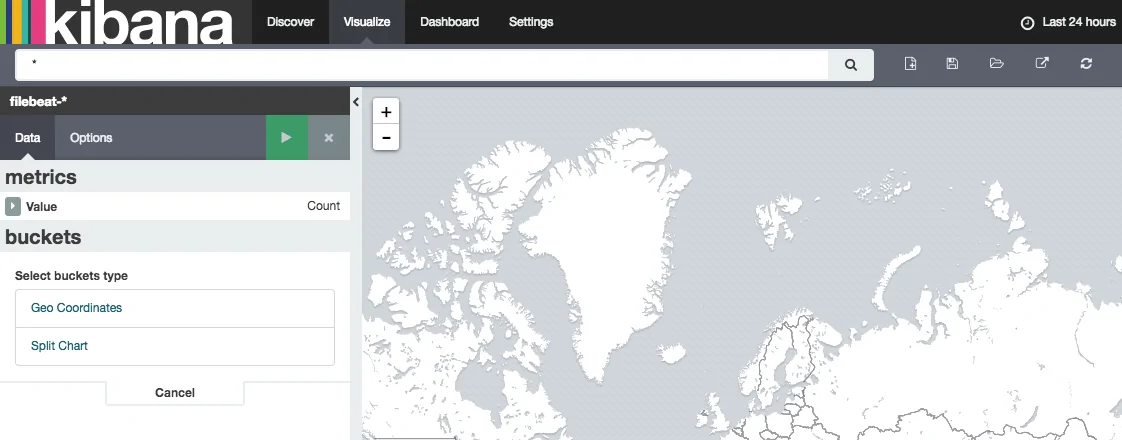Screen dimensions: 1122x440
Task: Refresh using the circular arrows icon
Action: (1086, 64)
